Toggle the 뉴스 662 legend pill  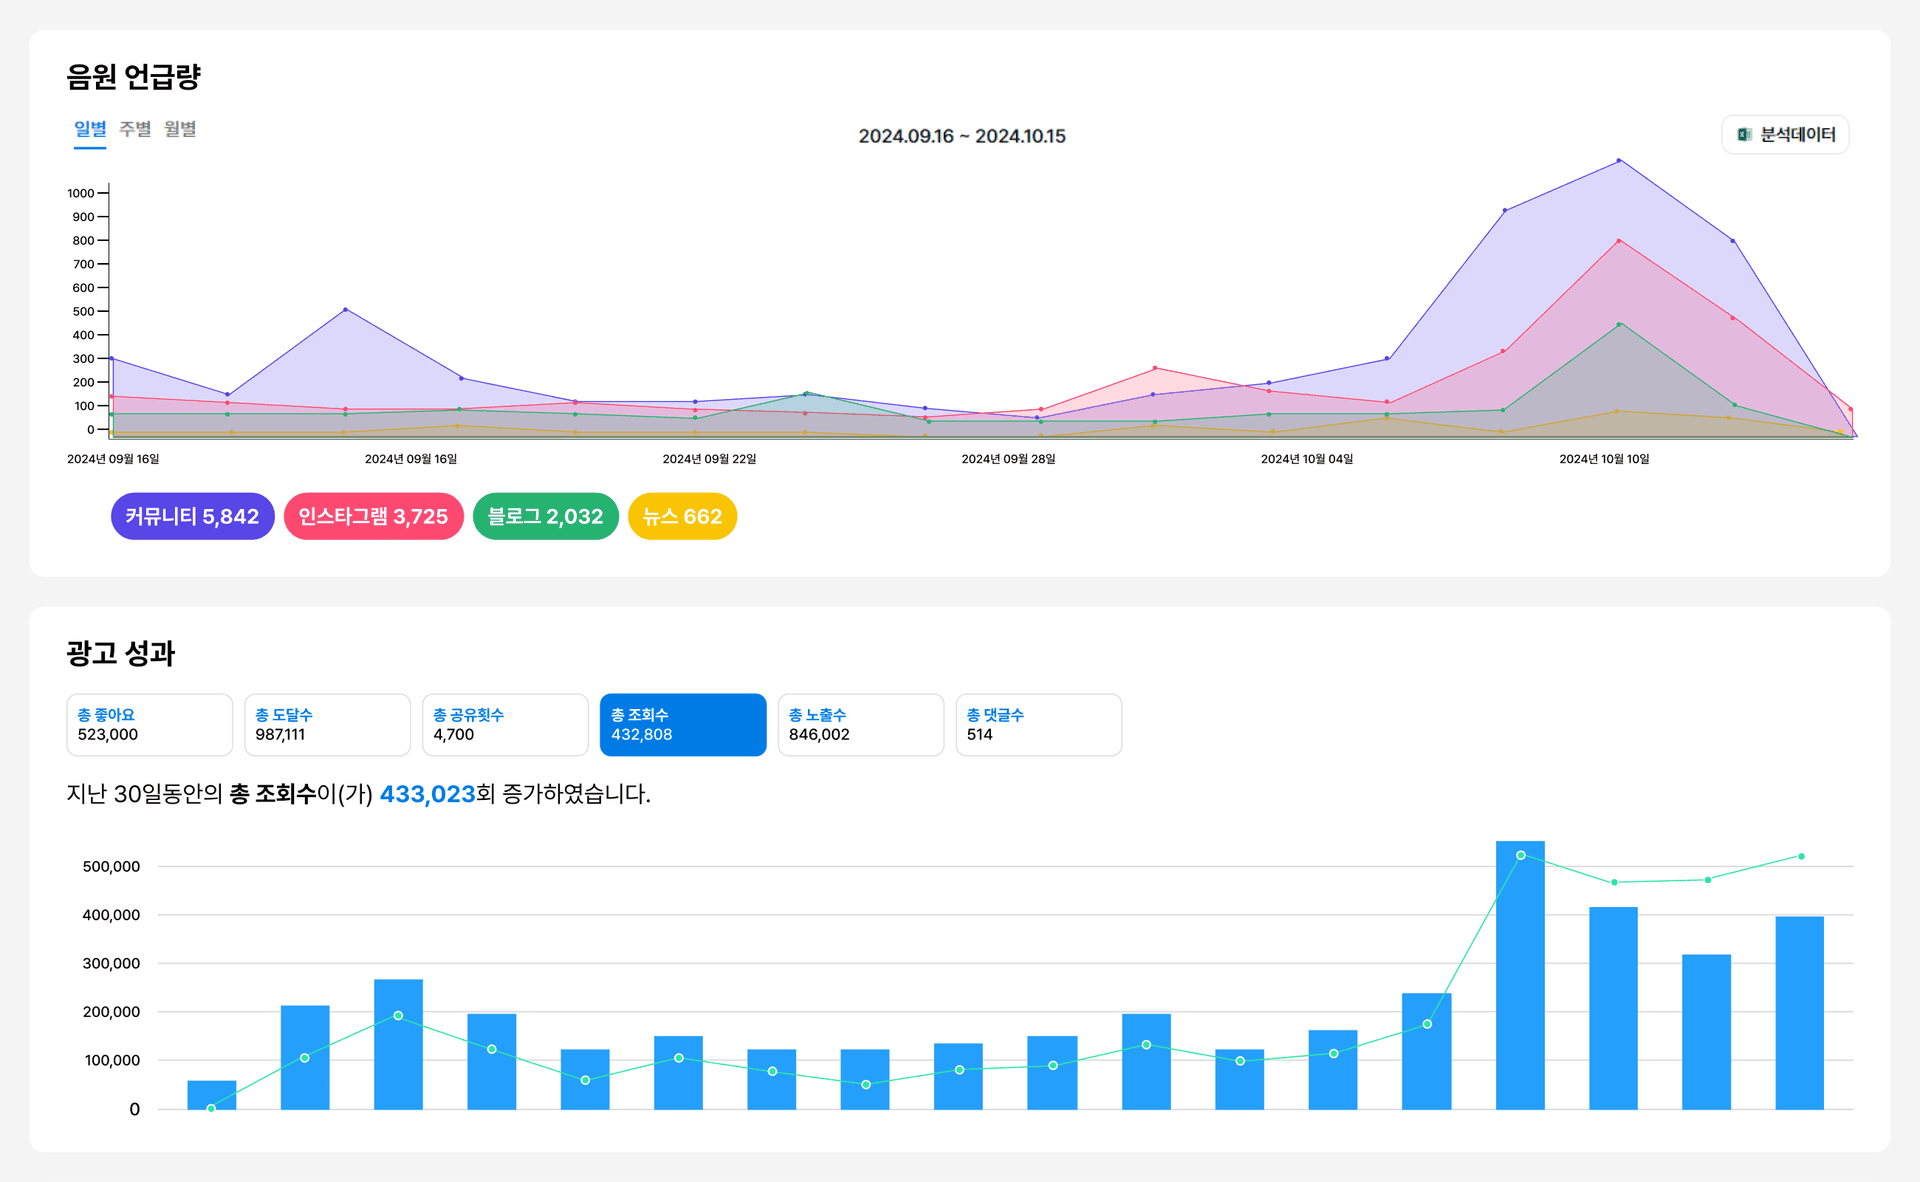[x=682, y=516]
